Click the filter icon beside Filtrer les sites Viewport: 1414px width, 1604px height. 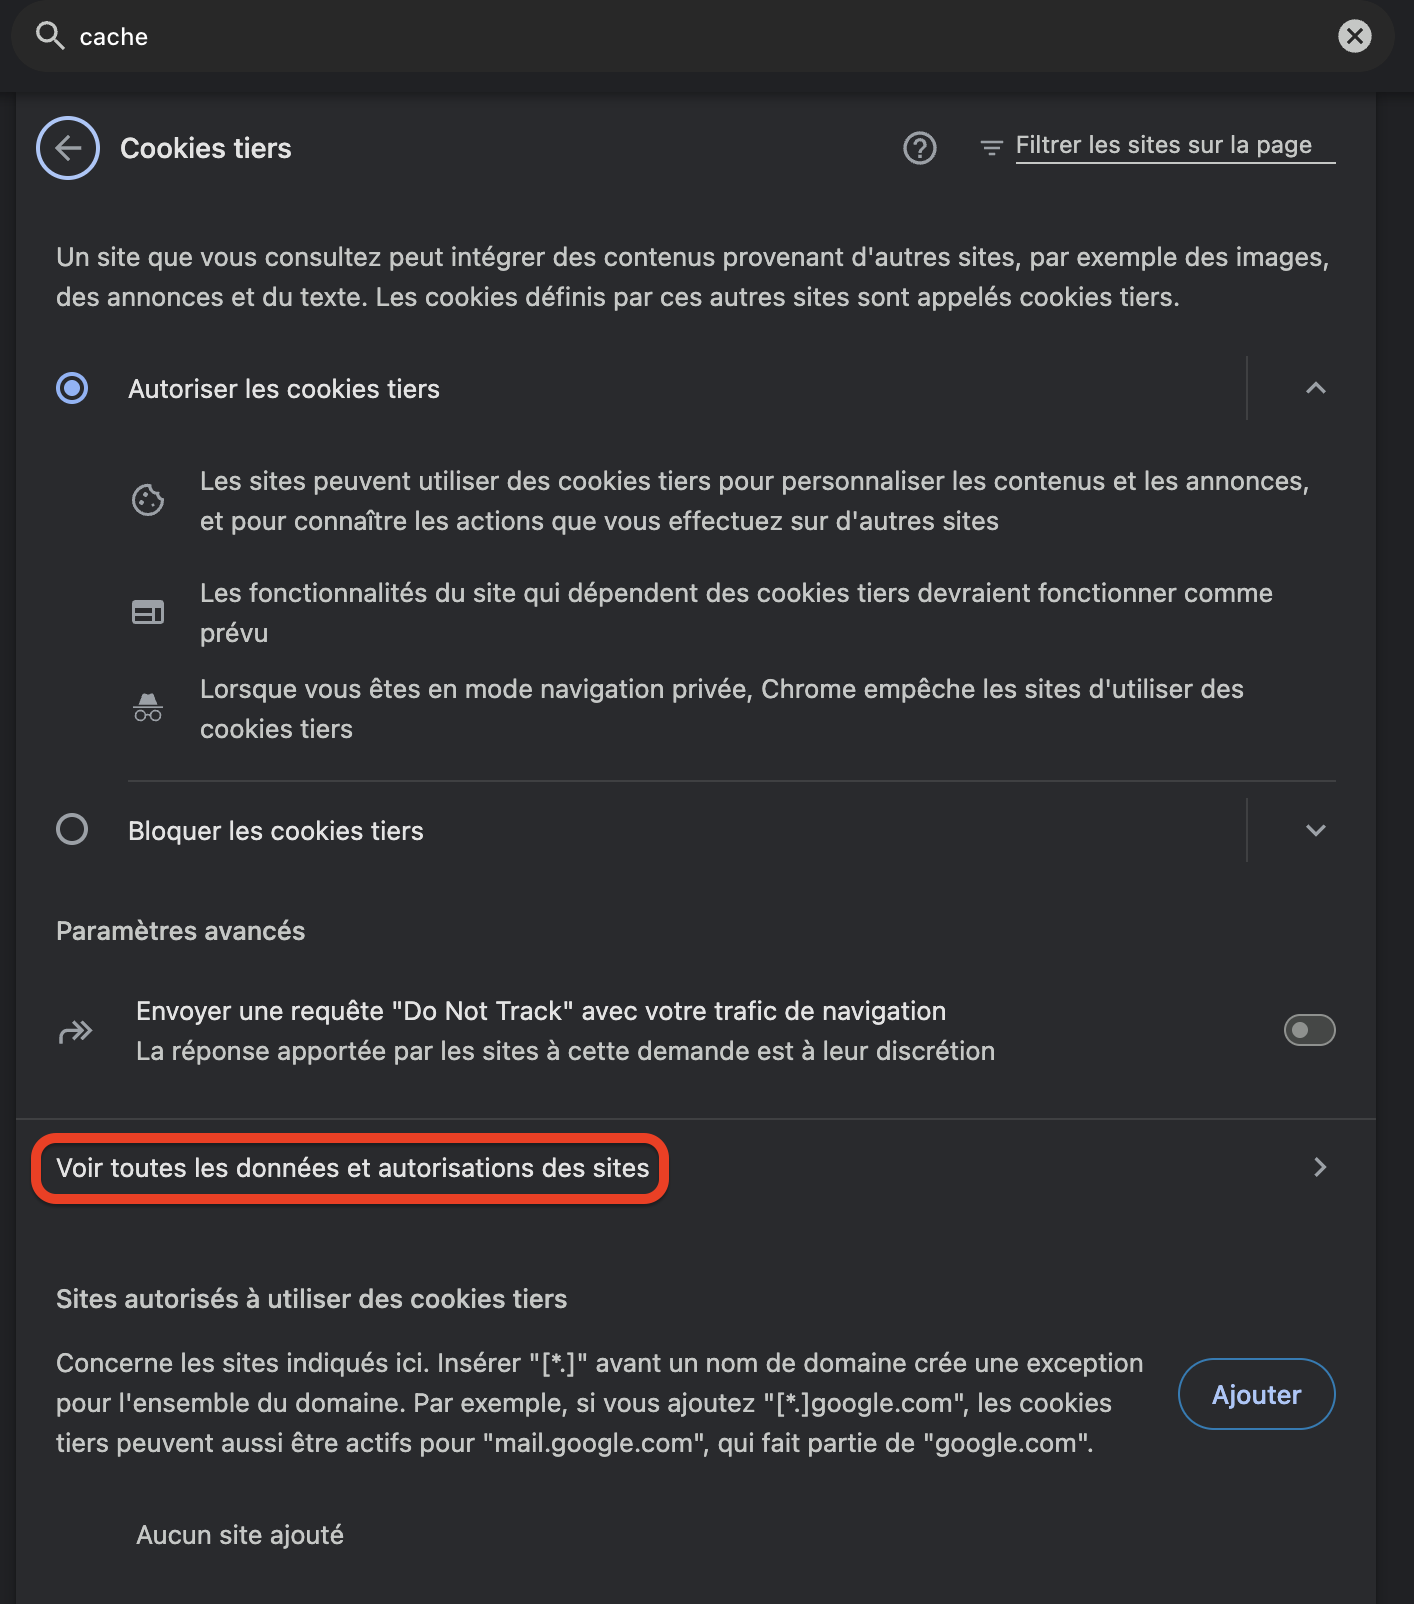[991, 148]
